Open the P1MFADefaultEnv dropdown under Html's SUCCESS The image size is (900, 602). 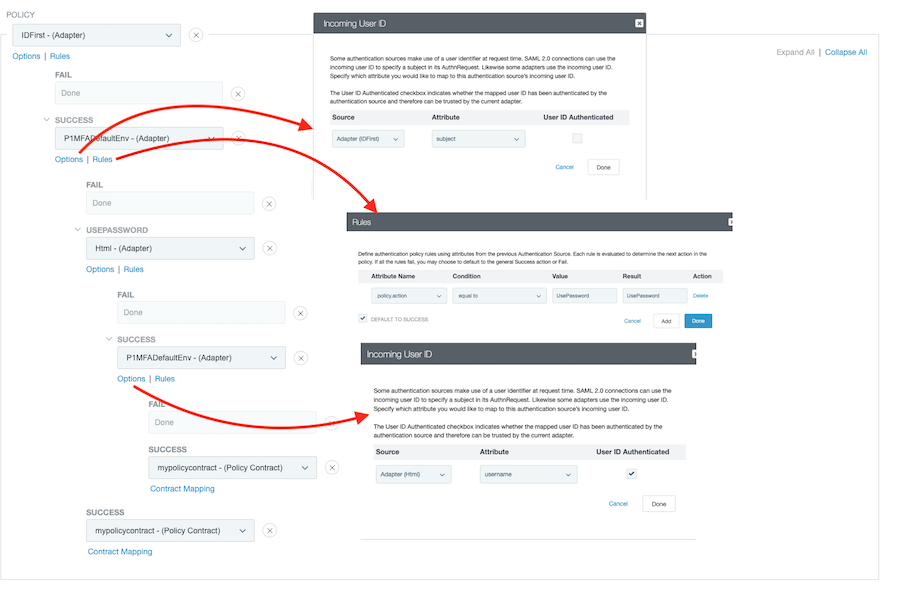tap(201, 358)
